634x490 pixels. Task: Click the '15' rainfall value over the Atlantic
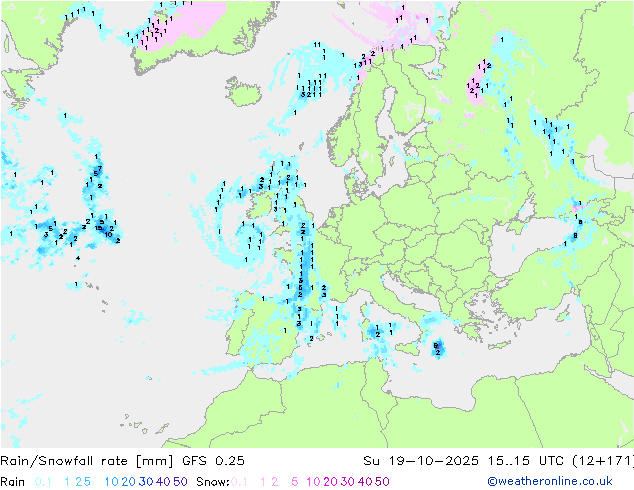98,228
